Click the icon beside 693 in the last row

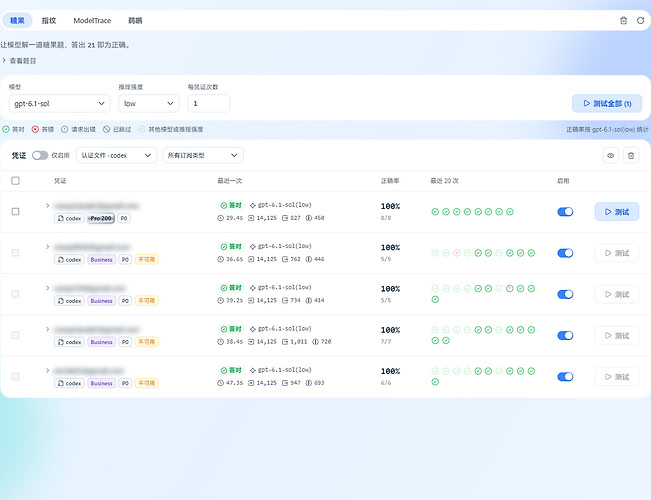click(309, 383)
